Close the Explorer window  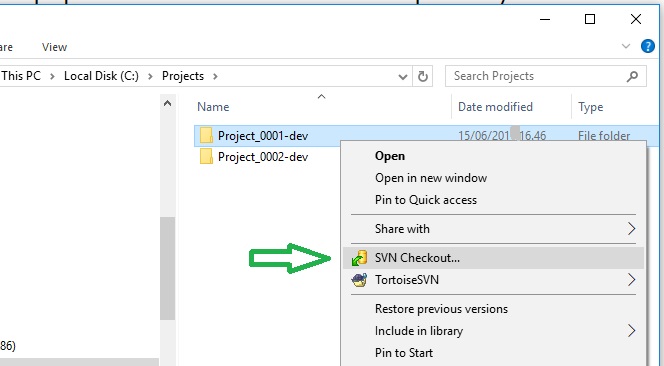click(636, 19)
